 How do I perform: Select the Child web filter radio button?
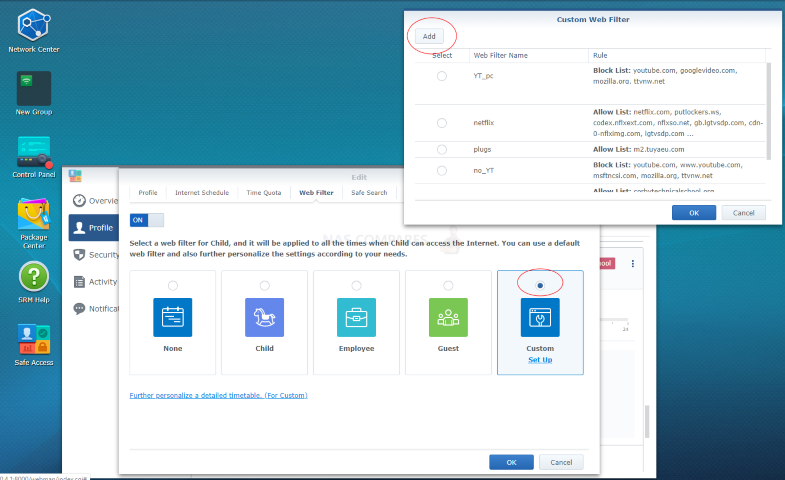264,285
